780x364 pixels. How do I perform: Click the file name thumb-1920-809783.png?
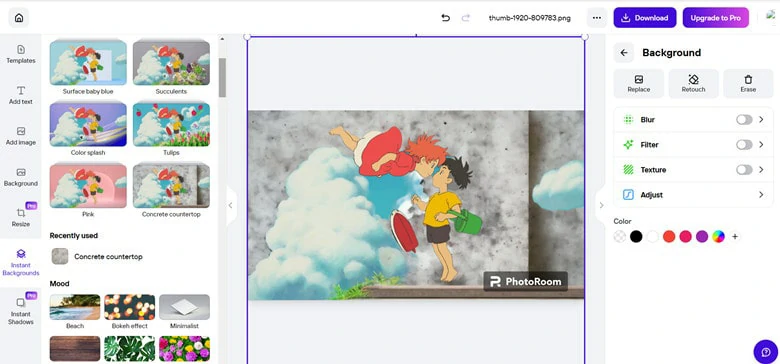(x=530, y=18)
